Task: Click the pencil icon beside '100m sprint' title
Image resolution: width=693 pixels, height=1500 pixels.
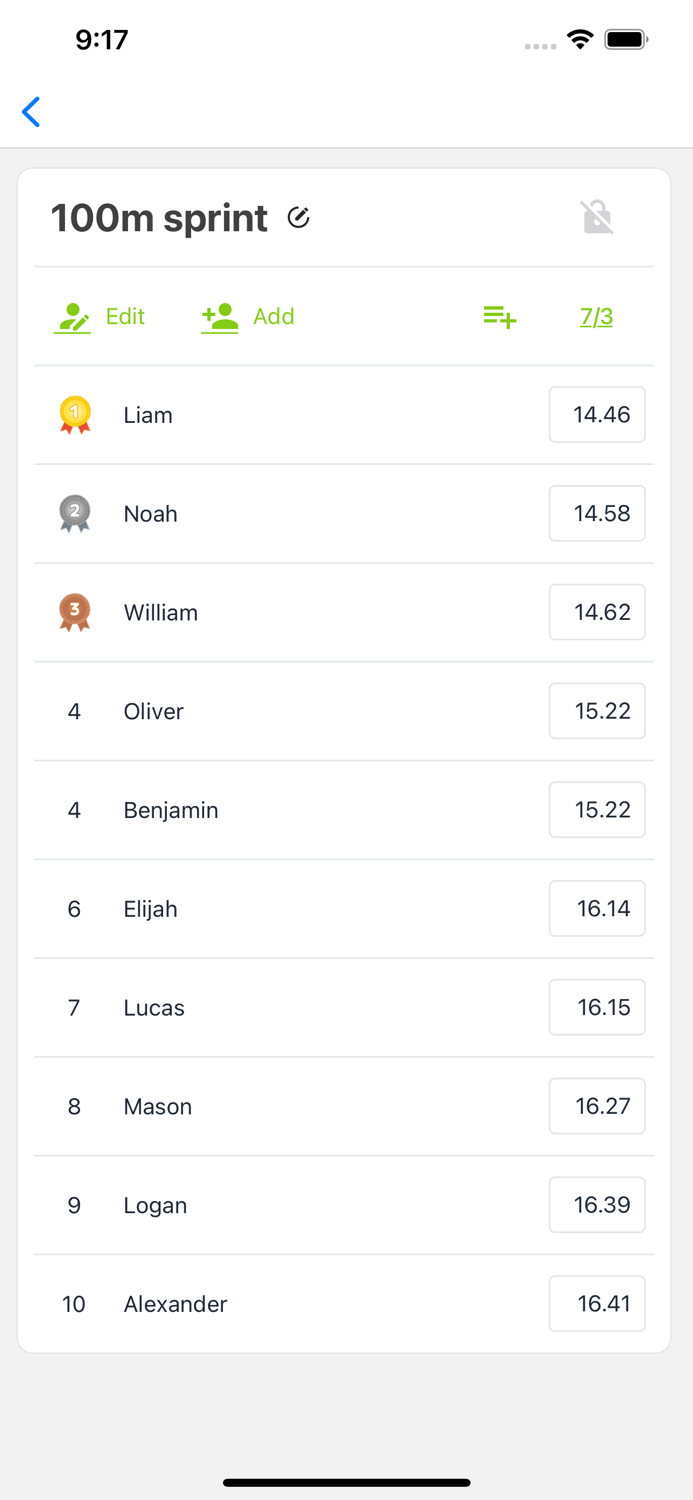Action: coord(298,218)
